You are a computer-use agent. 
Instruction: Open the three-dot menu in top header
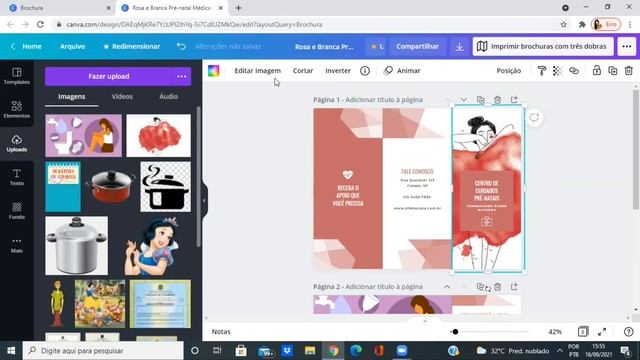coord(627,47)
